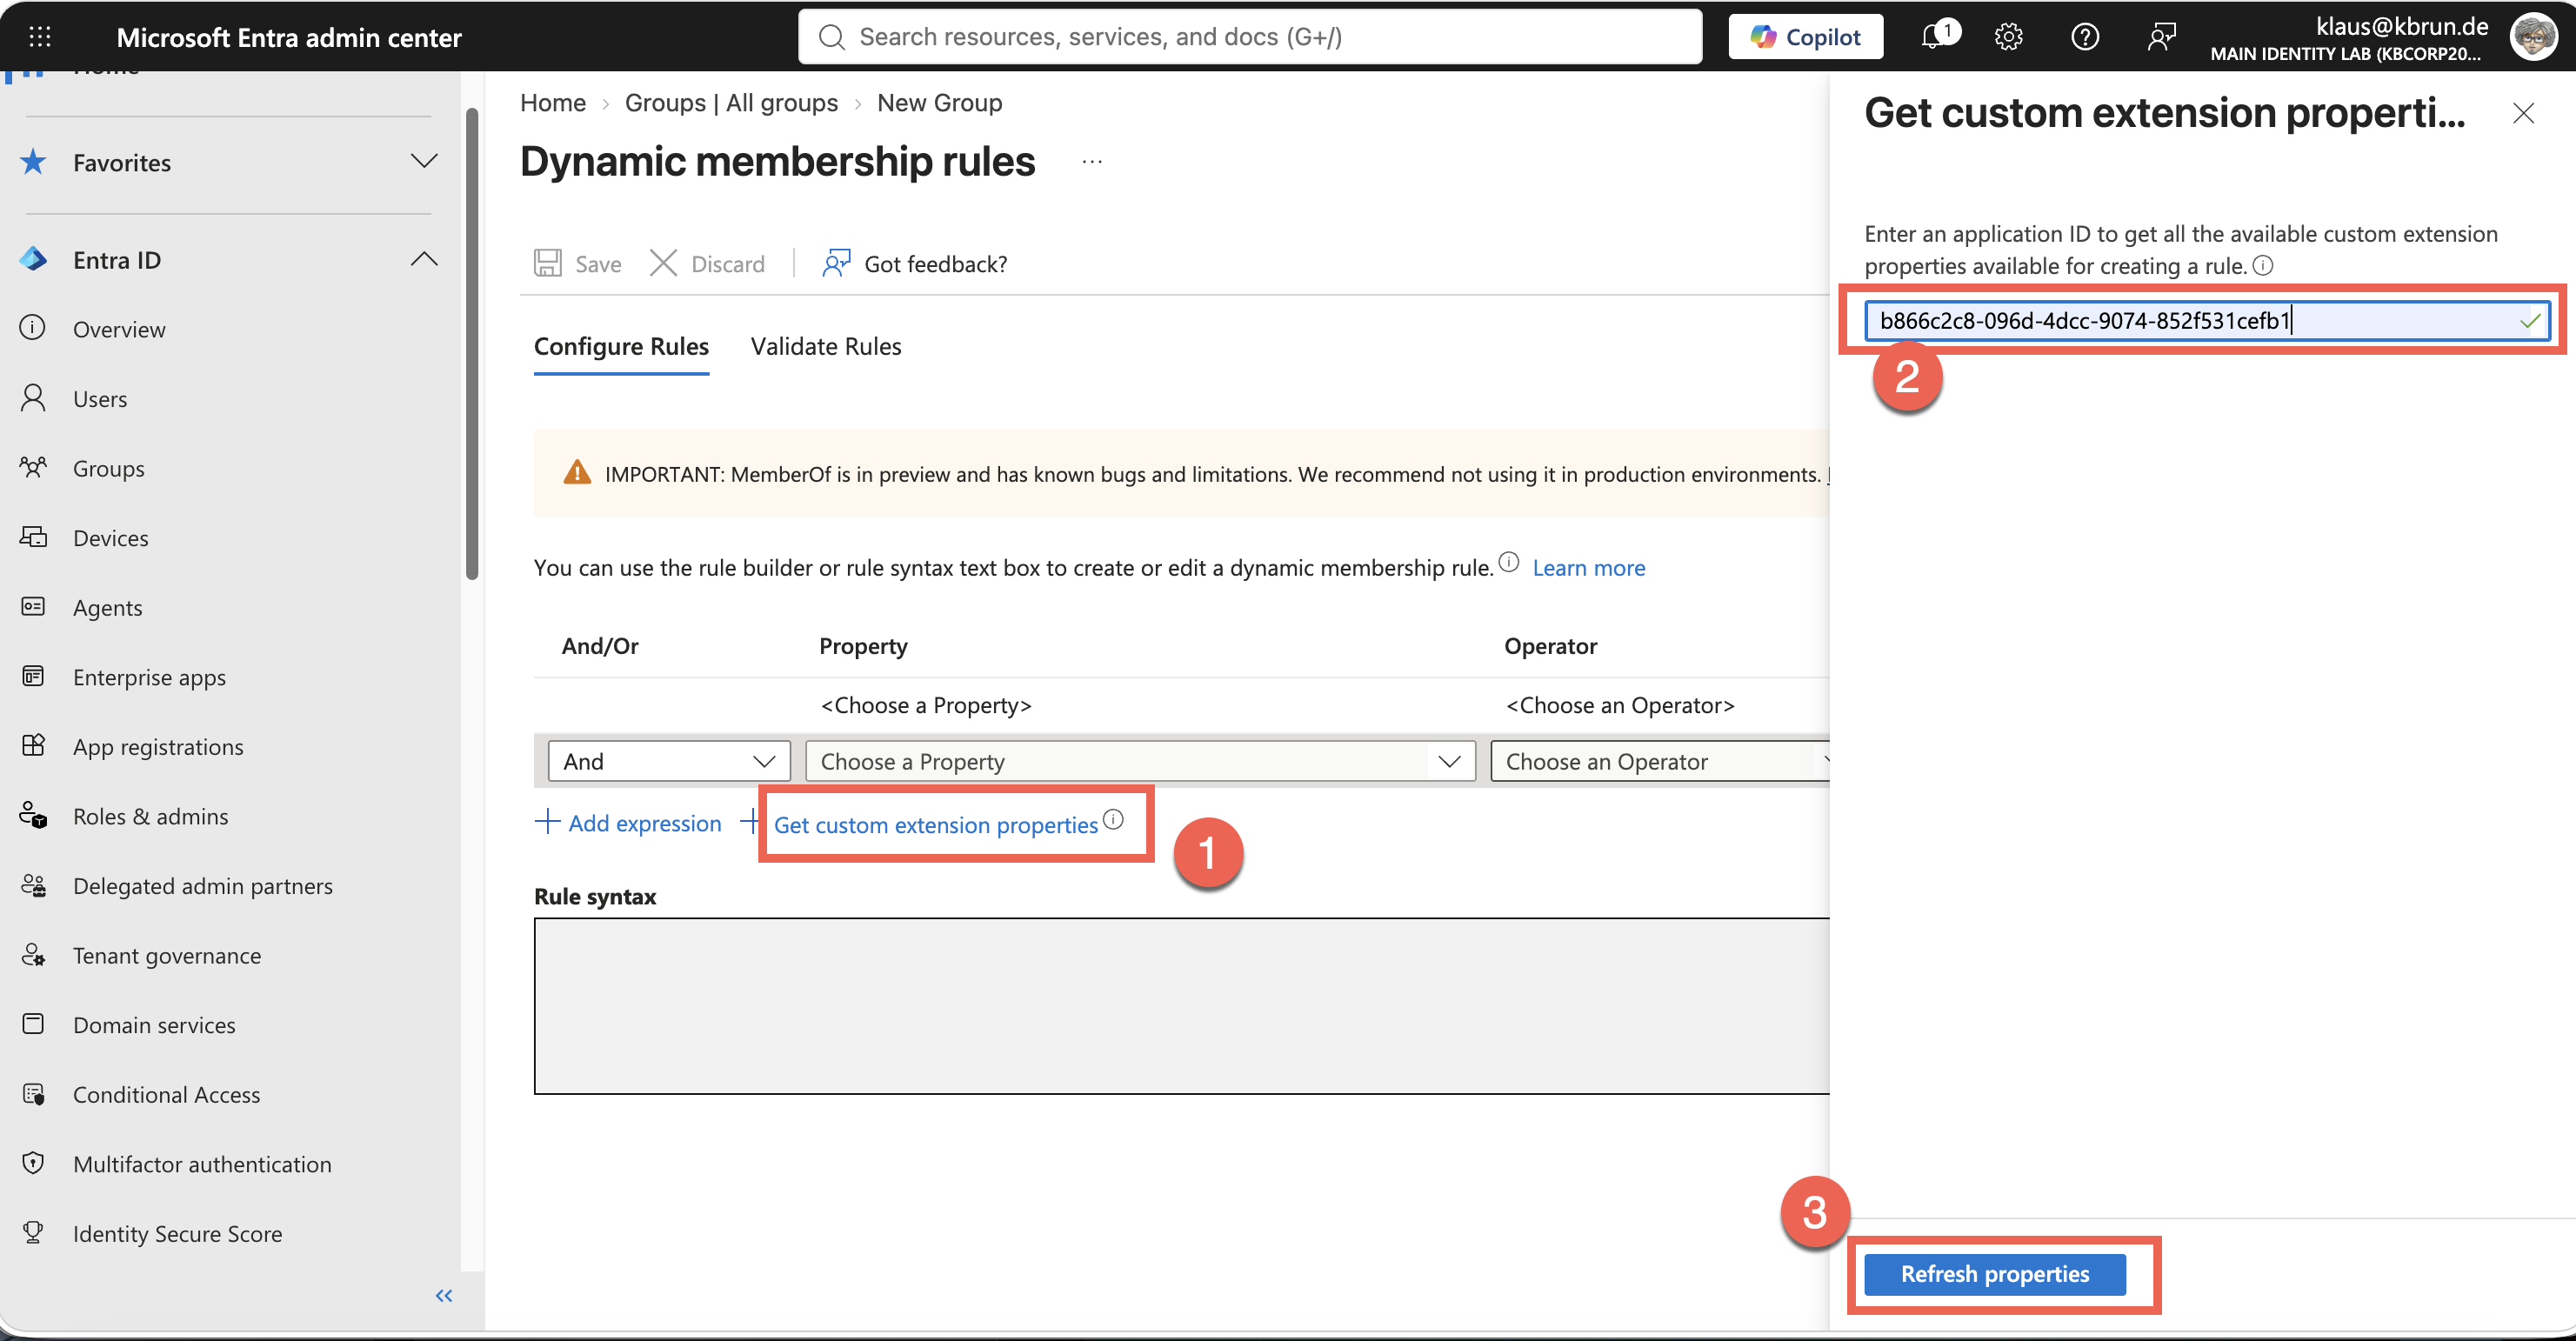Open the Choose a Property dropdown

[x=1140, y=761]
